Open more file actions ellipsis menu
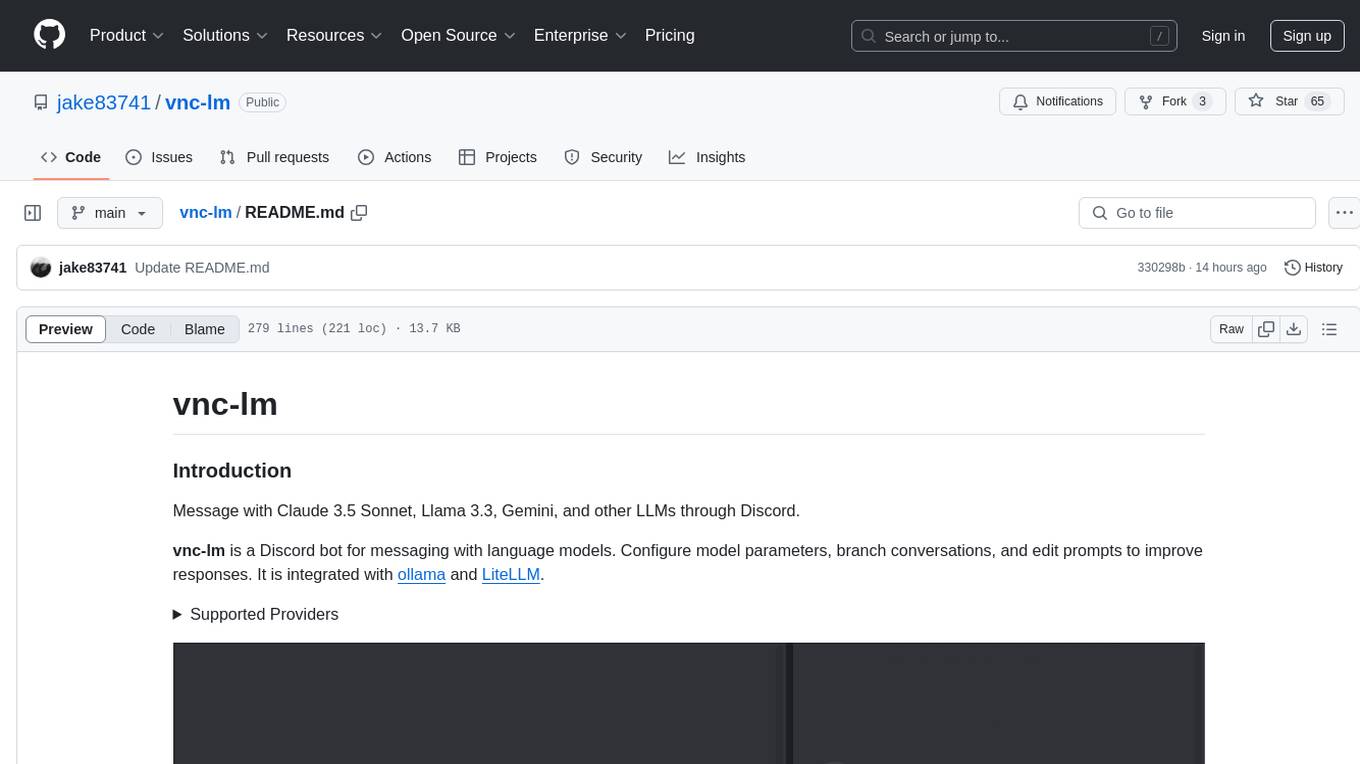1360x764 pixels. [x=1345, y=213]
